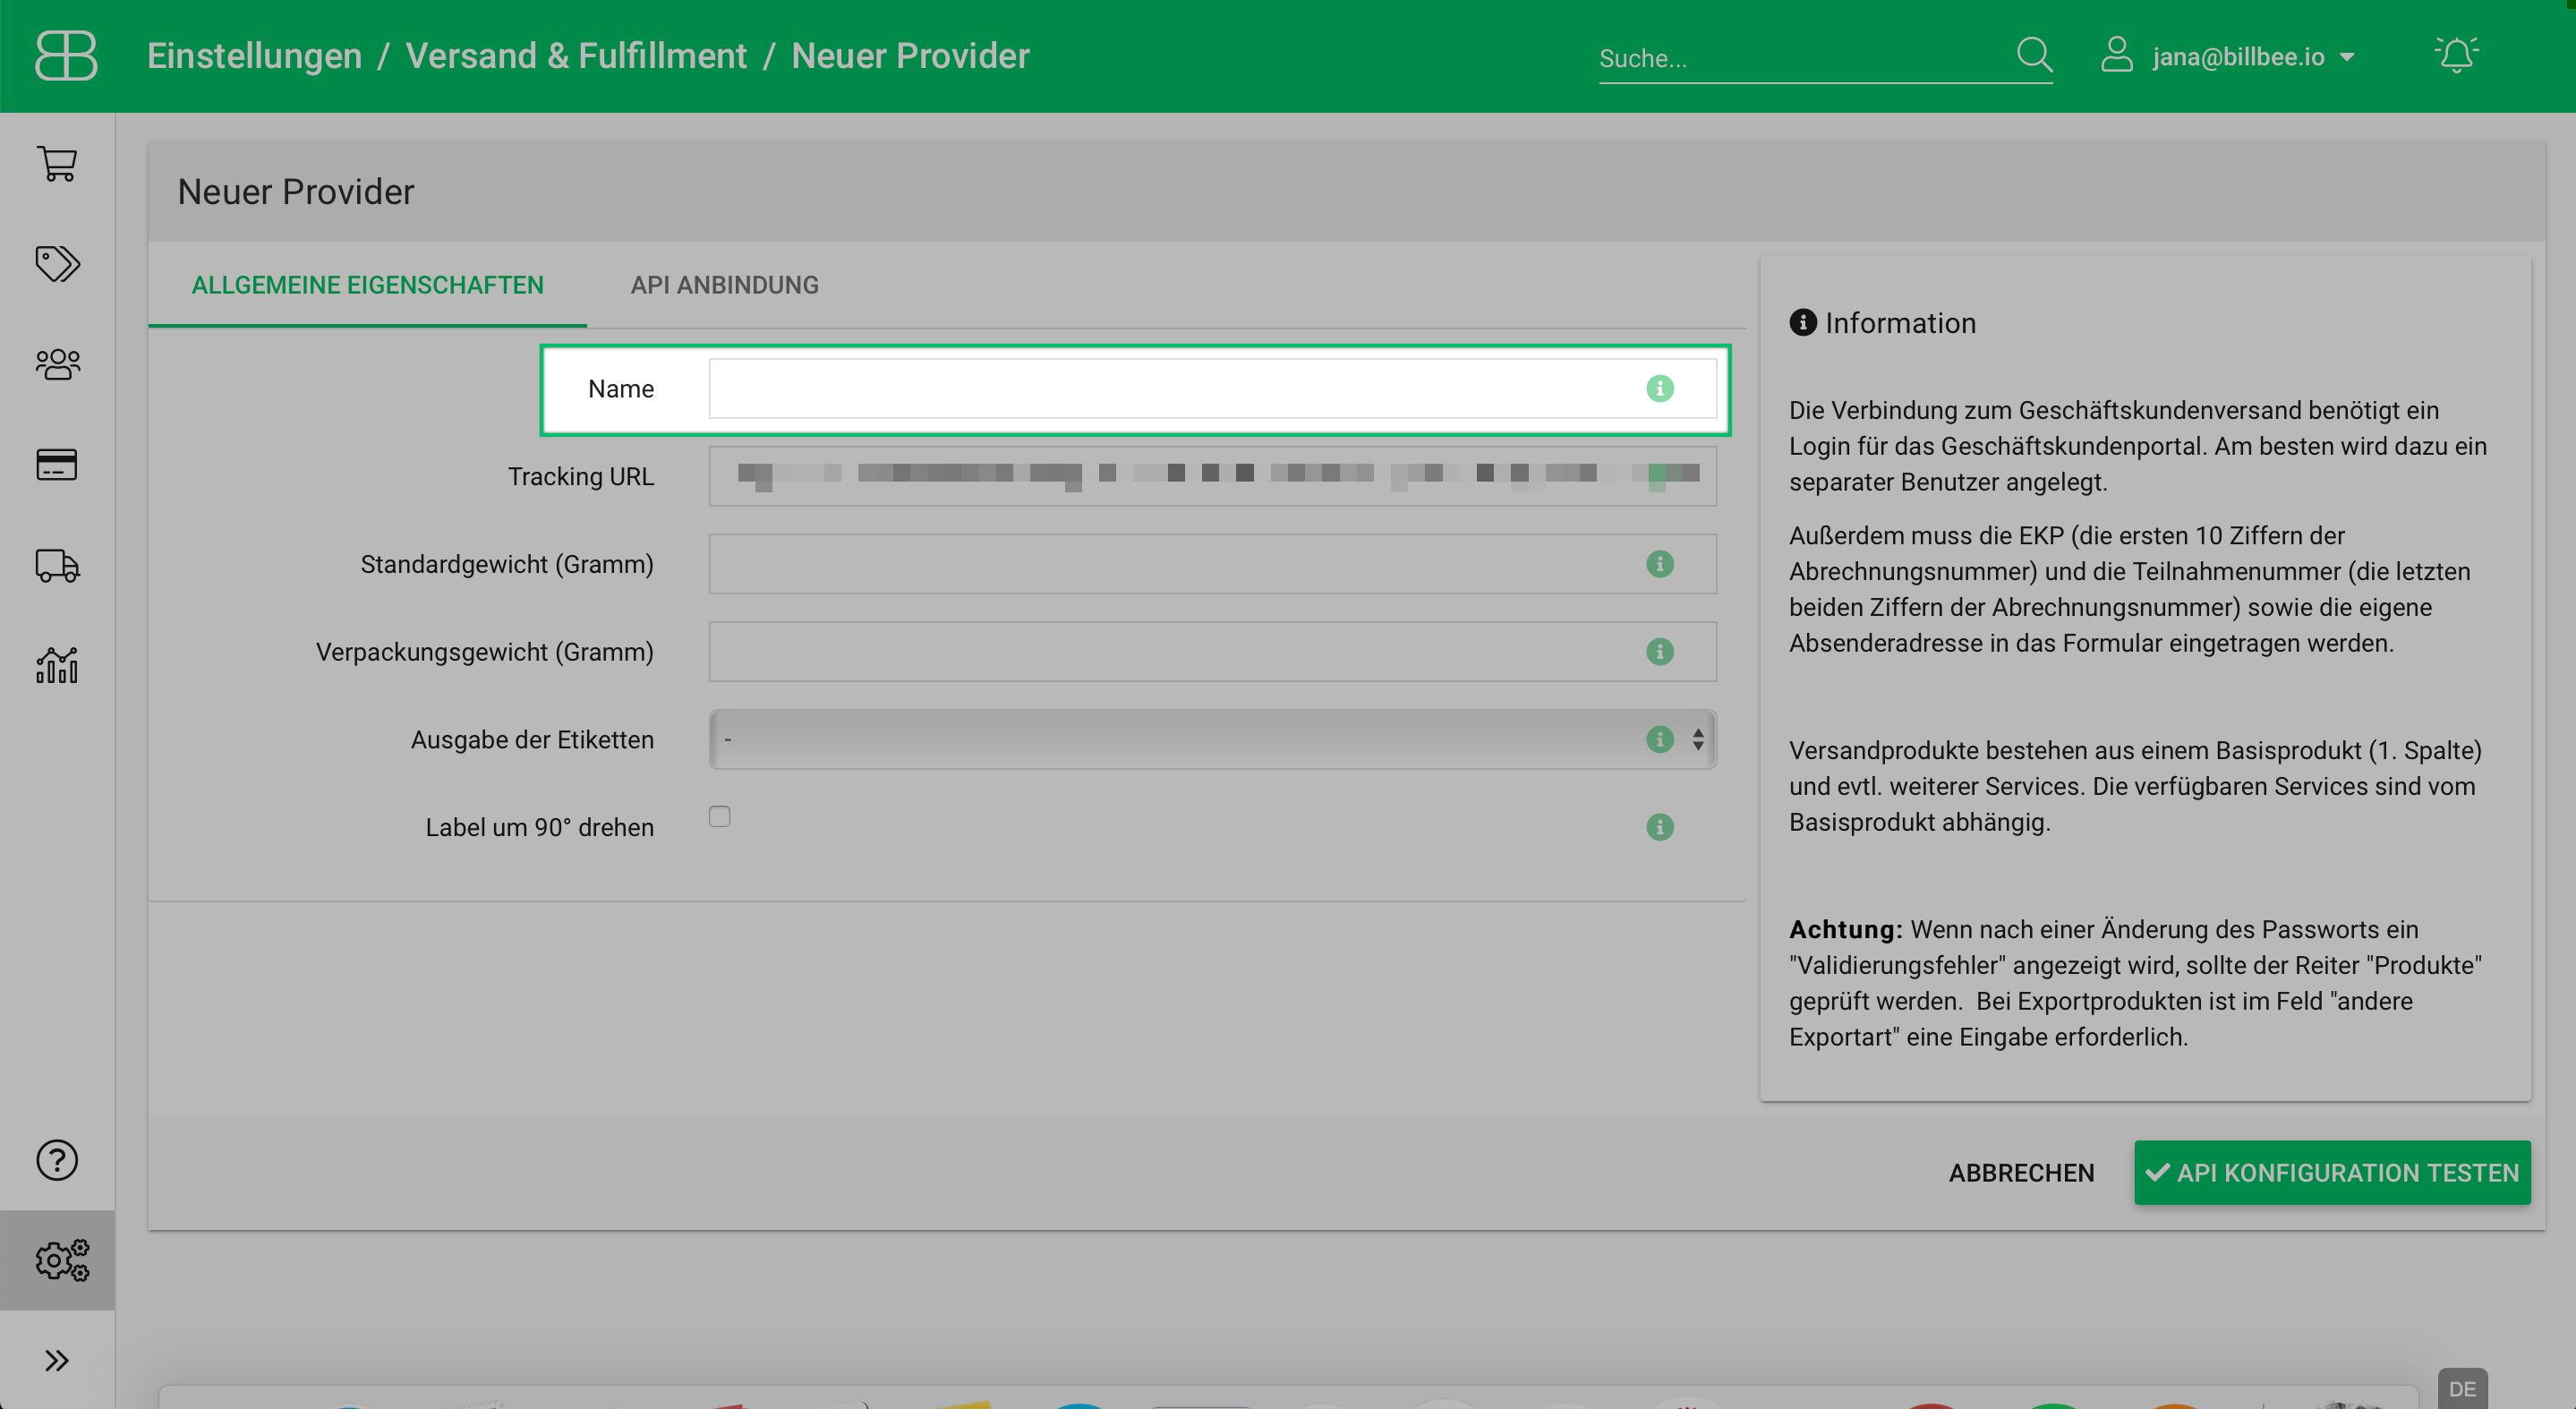Click the Versand & Fulfillment breadcrumb link
Screen dimensions: 2576x1409
pyautogui.click(x=576, y=56)
